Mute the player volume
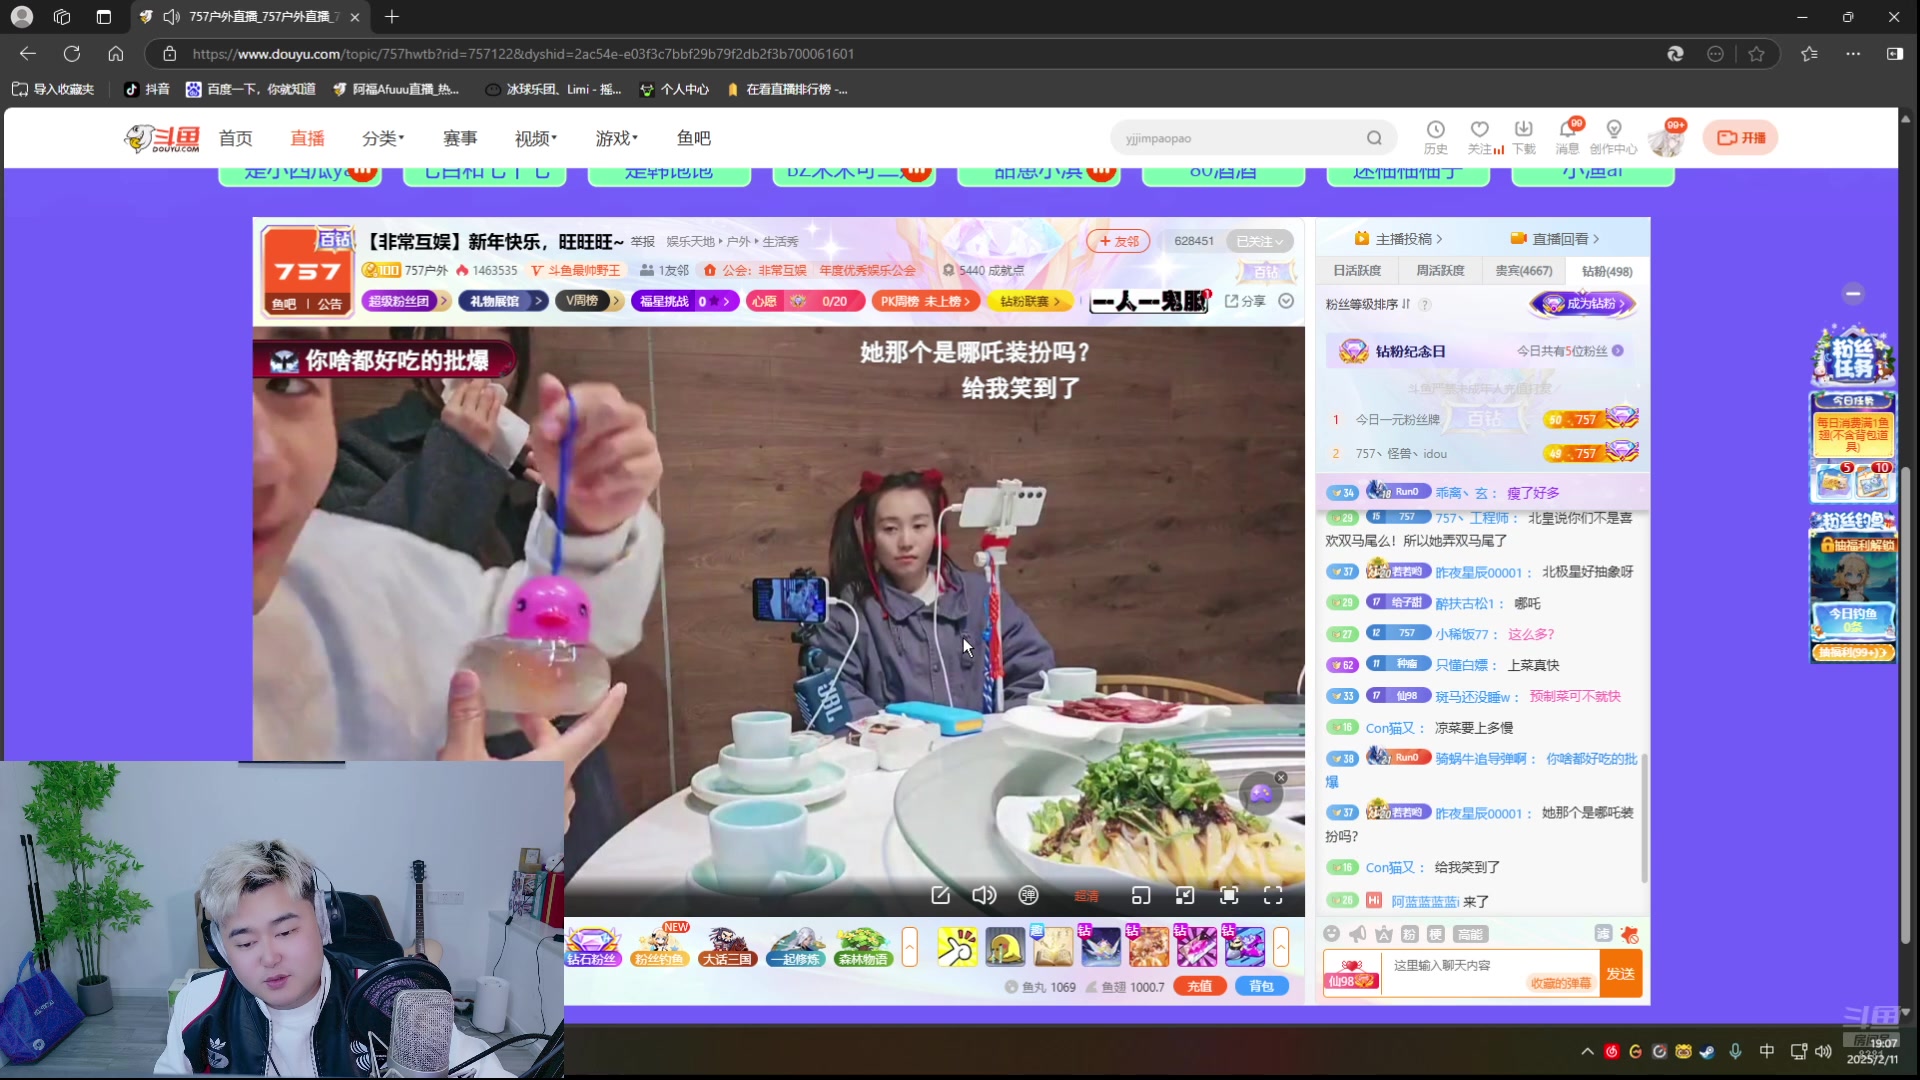Viewport: 1920px width, 1080px height. tap(983, 895)
